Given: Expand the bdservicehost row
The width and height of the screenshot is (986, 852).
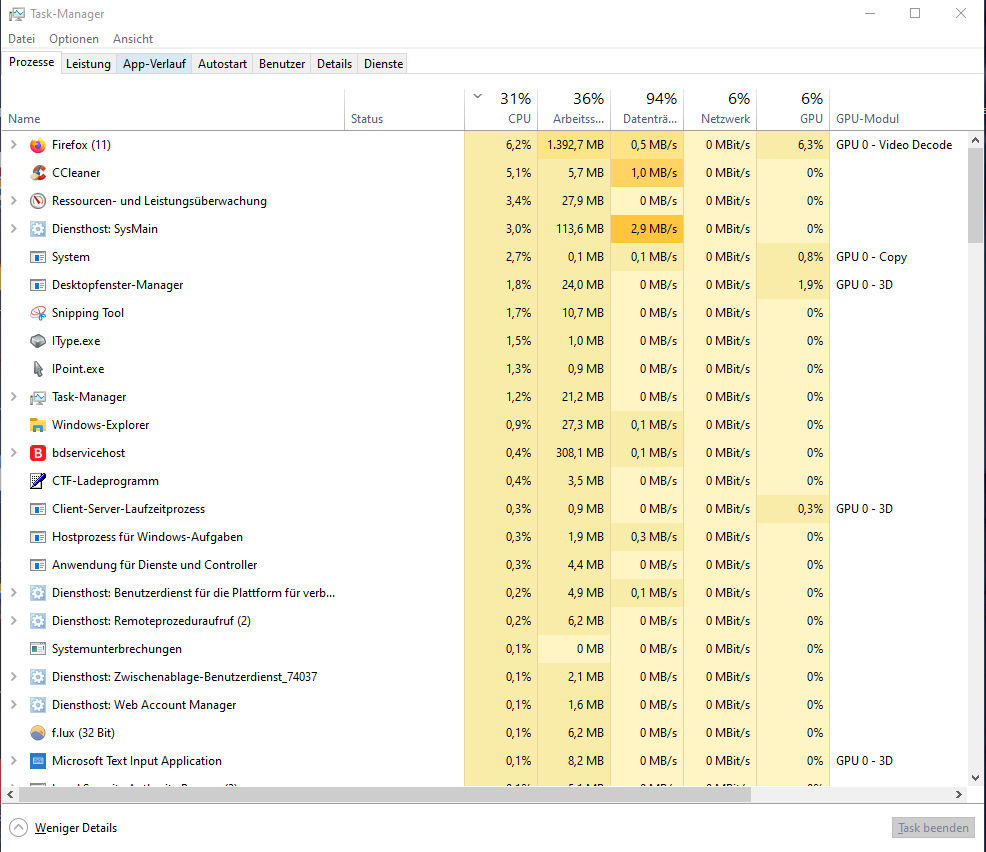Looking at the screenshot, I should tap(13, 453).
